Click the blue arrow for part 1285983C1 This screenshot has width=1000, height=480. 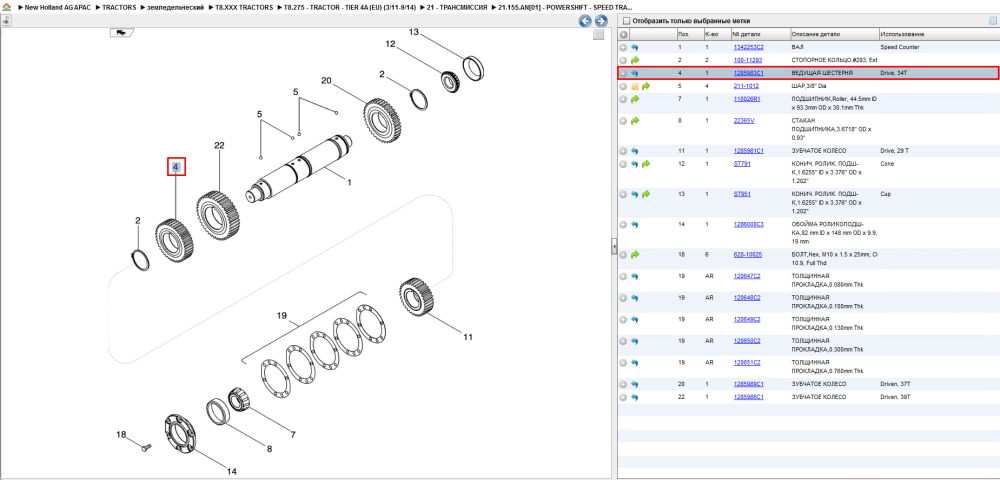[635, 73]
